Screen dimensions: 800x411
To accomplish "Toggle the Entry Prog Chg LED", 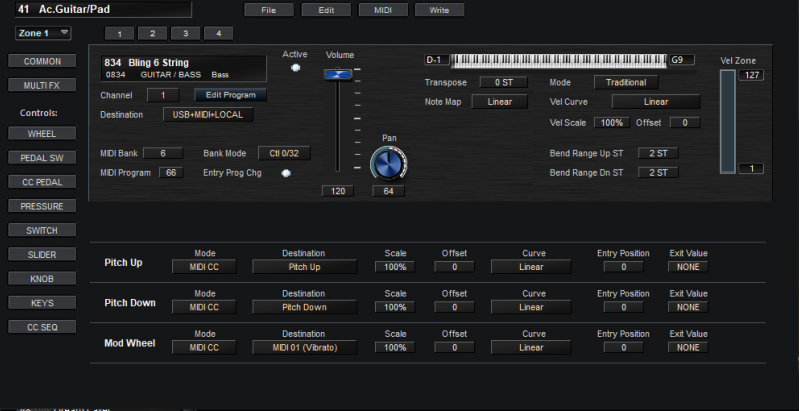I will (287, 172).
